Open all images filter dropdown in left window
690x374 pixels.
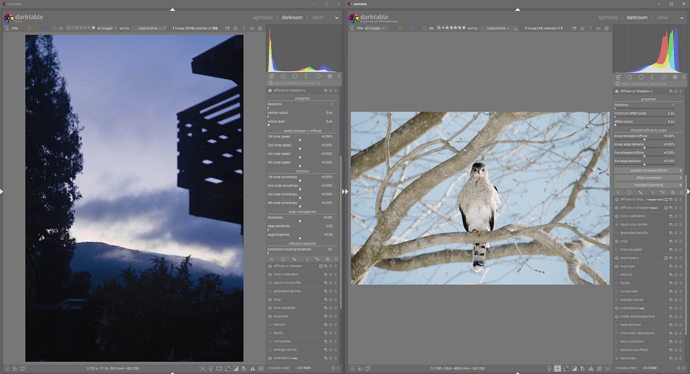pyautogui.click(x=106, y=28)
